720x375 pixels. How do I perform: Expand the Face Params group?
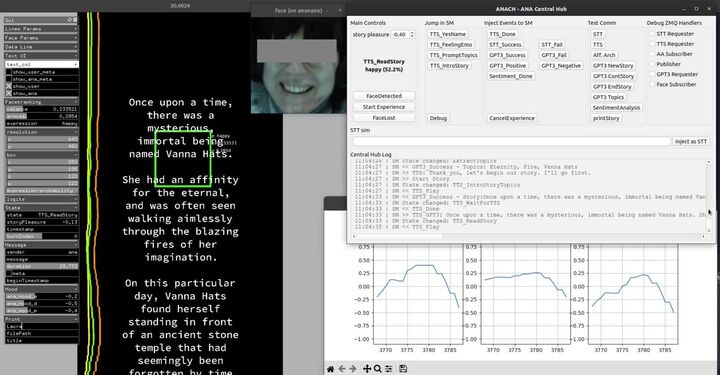point(41,38)
